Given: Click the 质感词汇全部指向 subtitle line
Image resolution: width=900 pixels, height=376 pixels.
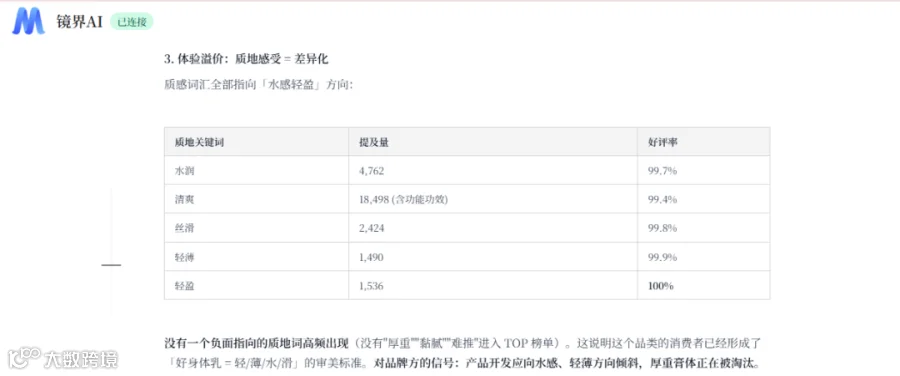Looking at the screenshot, I should (258, 86).
